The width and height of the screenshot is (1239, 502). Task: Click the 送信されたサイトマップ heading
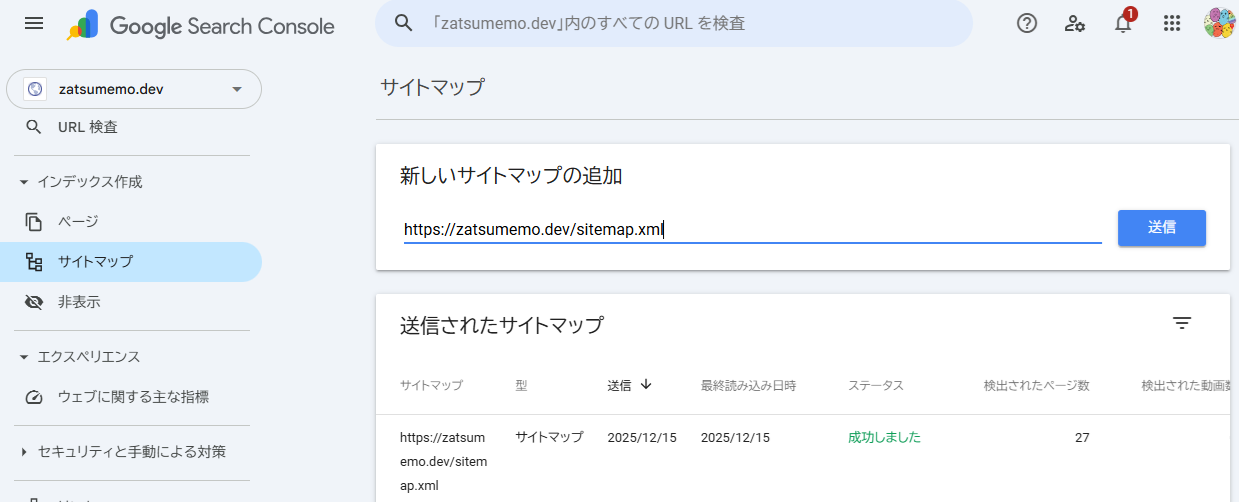tap(501, 325)
